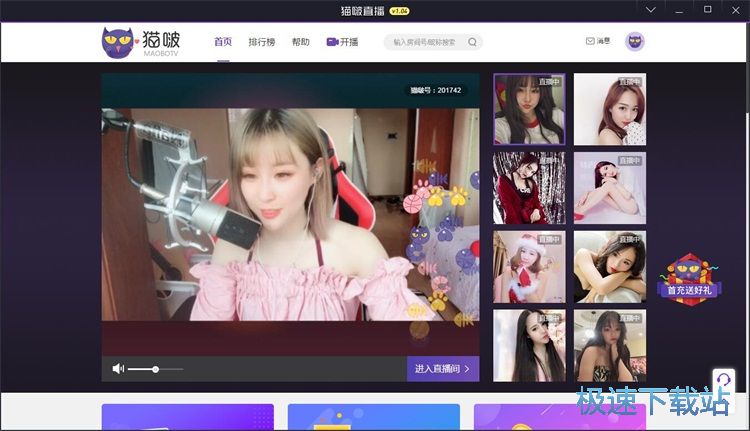
Task: Open the first purple banner card
Action: [x=188, y=417]
